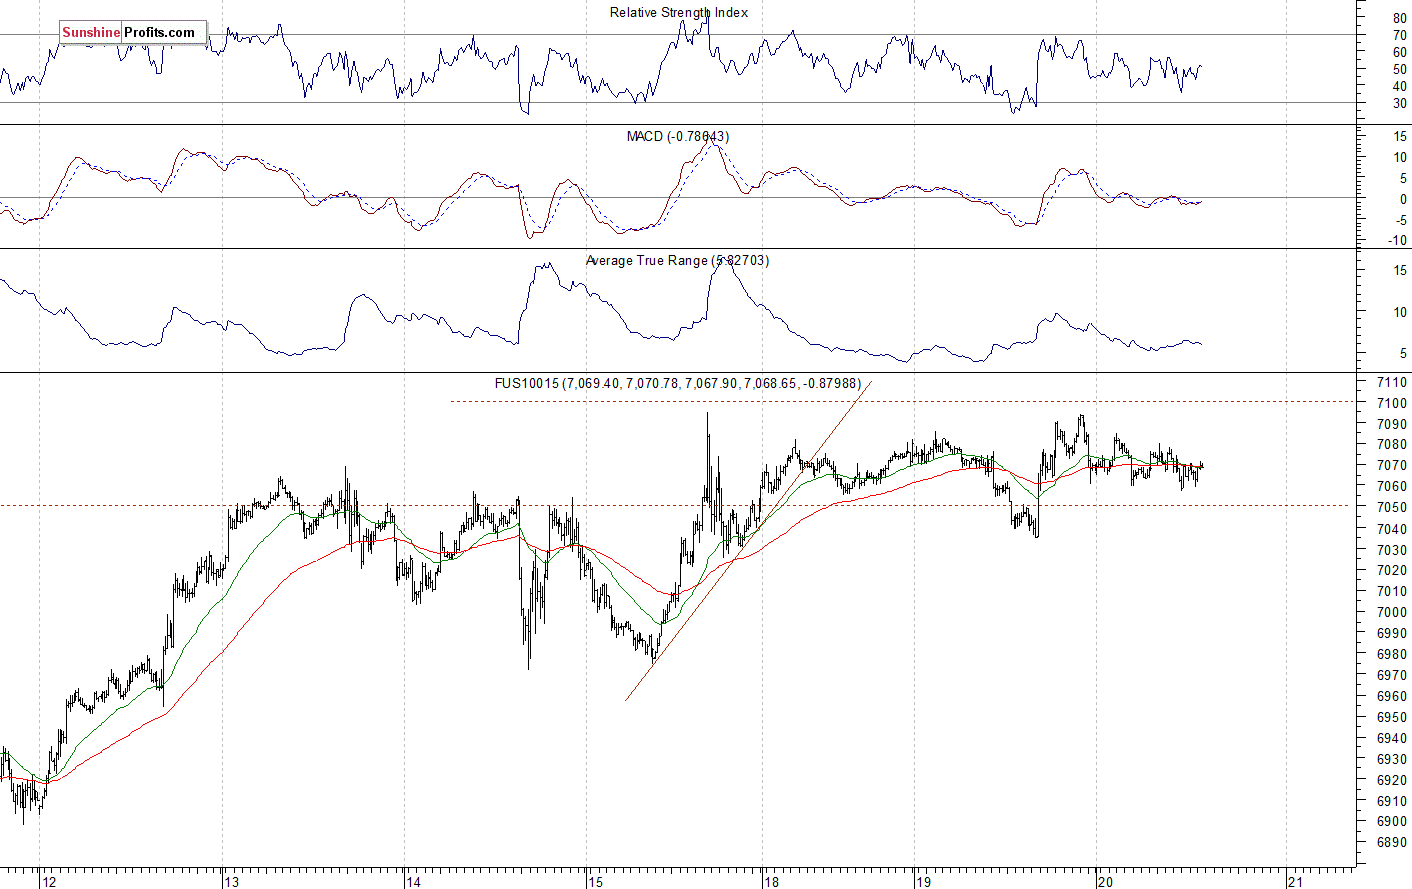Pick date label 14 on time axis
This screenshot has height=889, width=1412.
414,882
